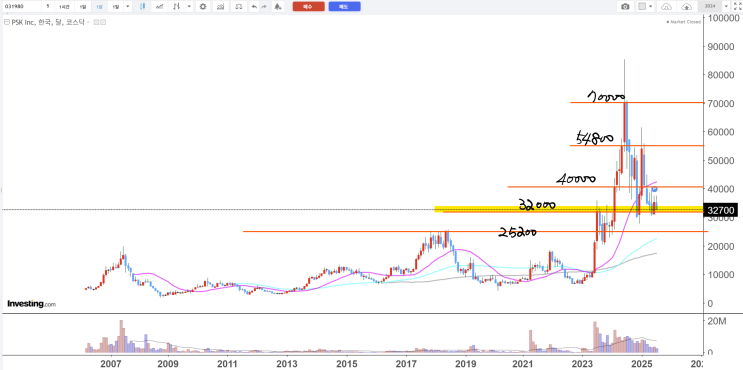Click the 20000 price axis label
Viewport: 743px width, 370px height.
tap(721, 246)
